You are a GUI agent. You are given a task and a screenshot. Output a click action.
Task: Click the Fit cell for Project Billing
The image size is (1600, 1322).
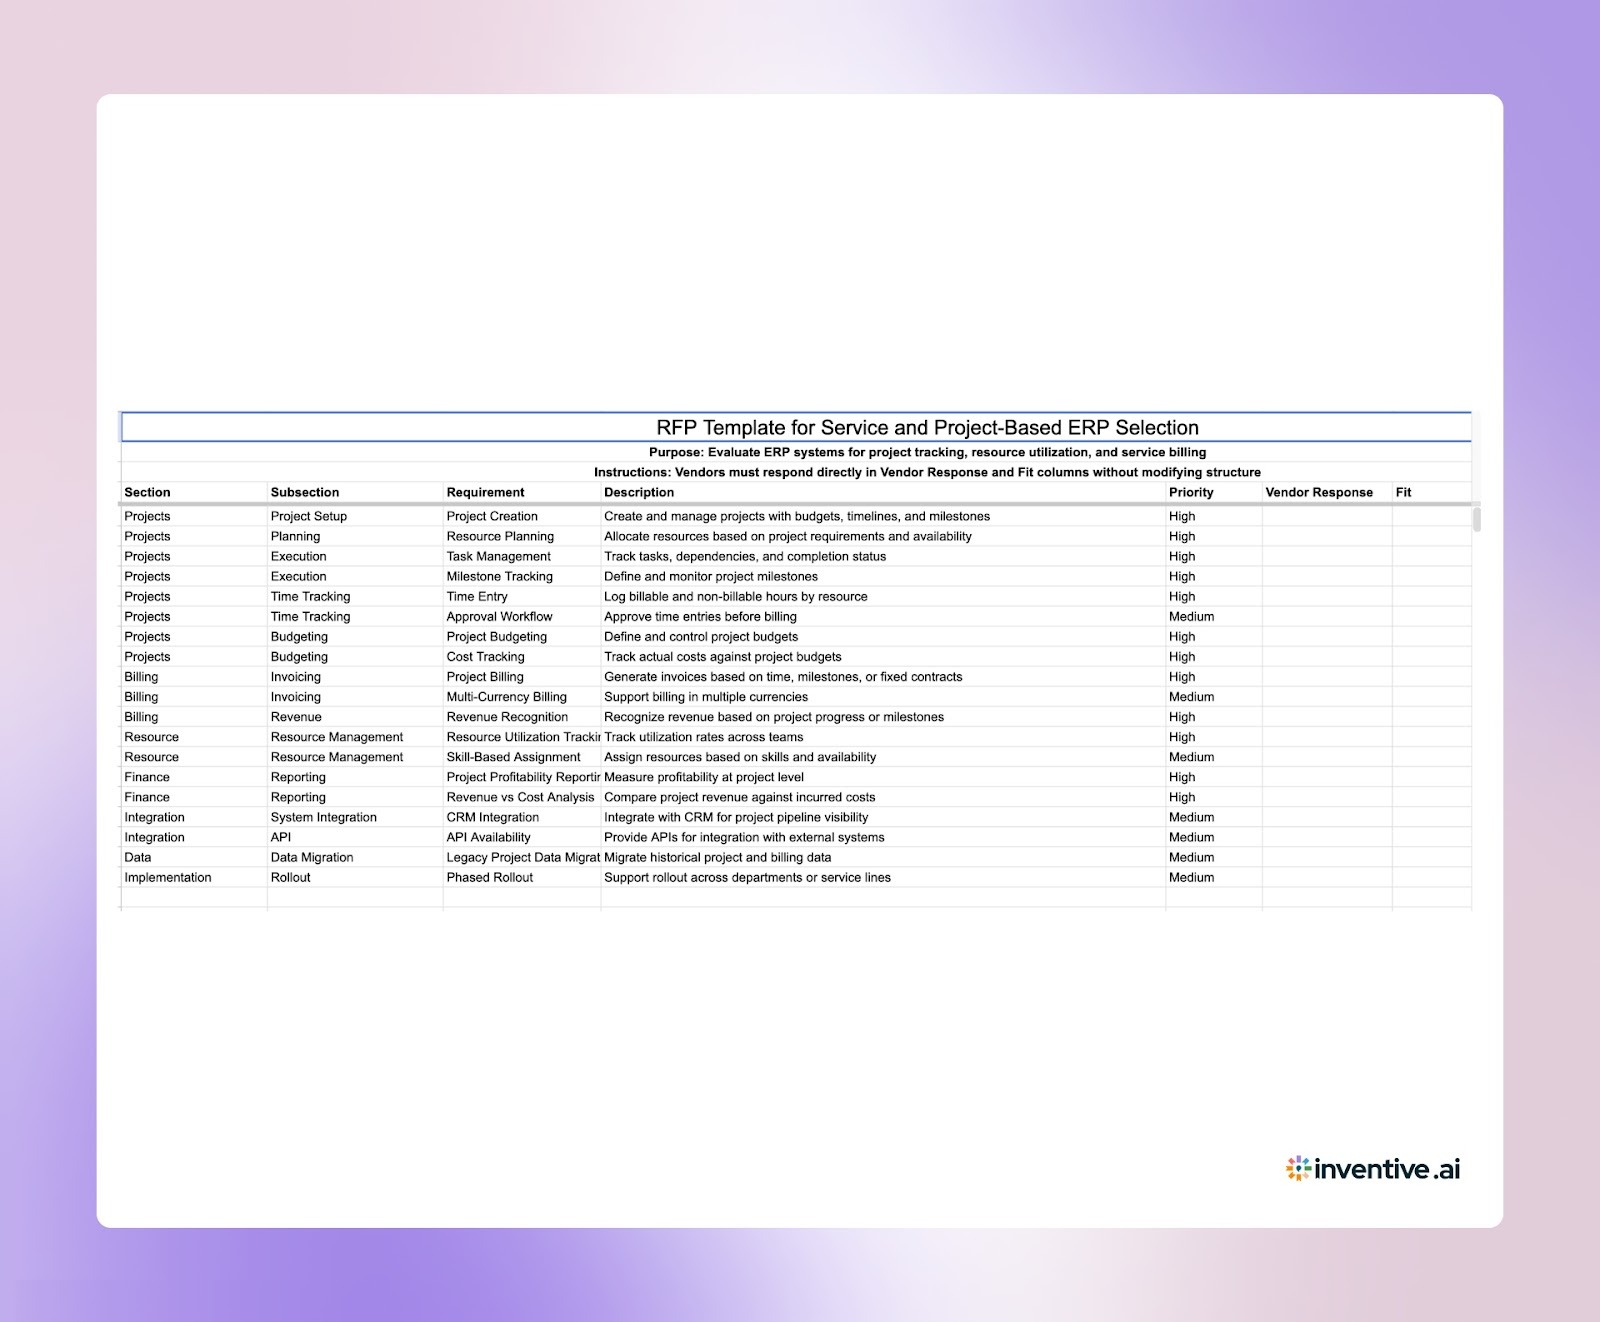[x=1430, y=676]
